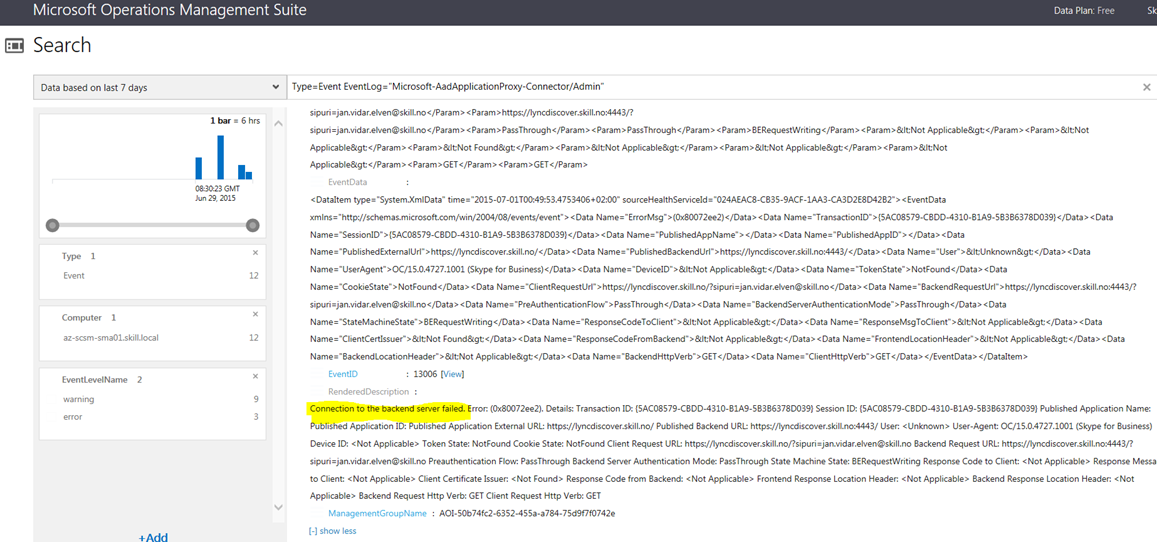
Task: Open the View link next to EventID 13006
Action: coord(452,374)
